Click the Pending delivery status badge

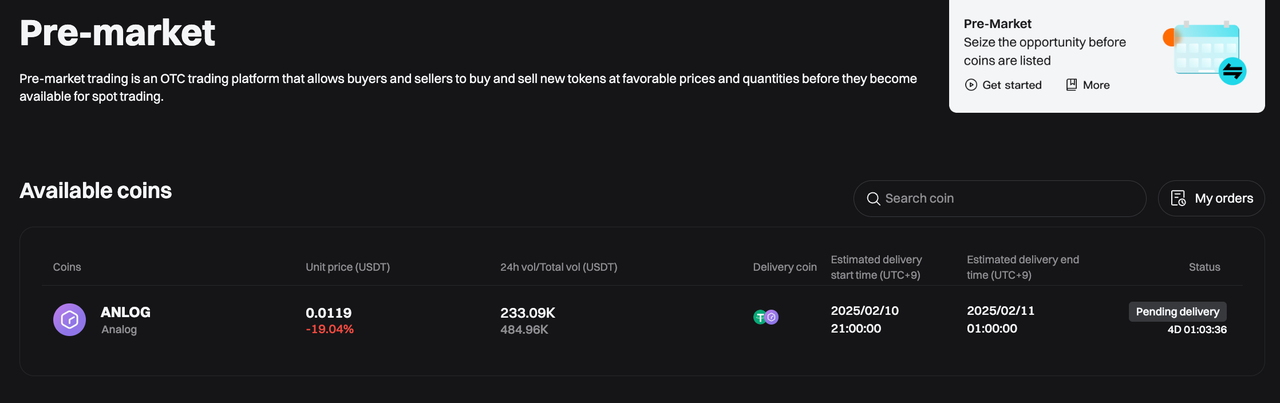(x=1178, y=312)
